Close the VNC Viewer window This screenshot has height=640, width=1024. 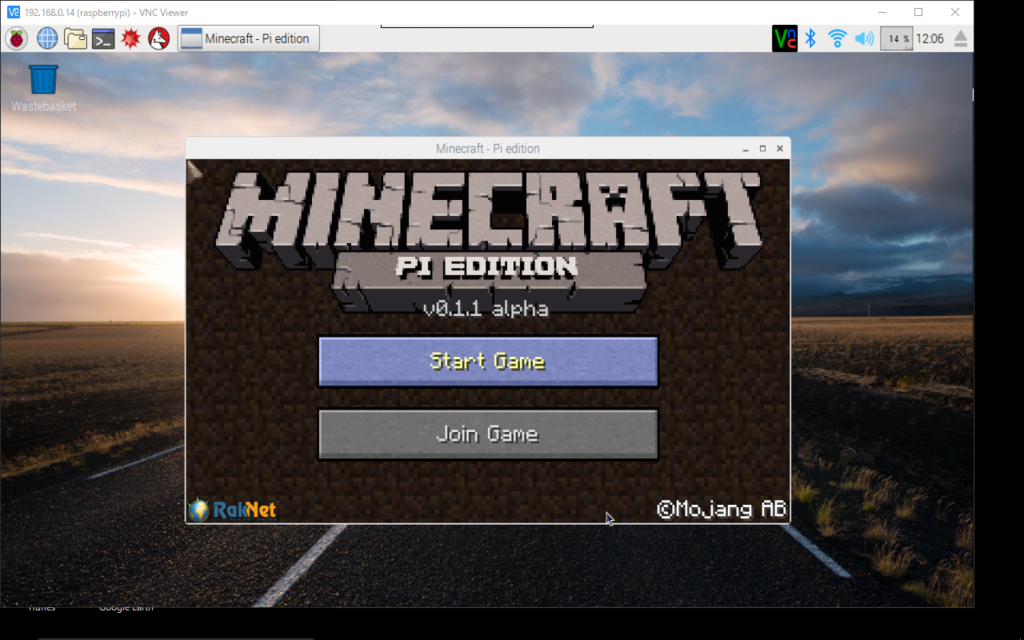pos(955,12)
